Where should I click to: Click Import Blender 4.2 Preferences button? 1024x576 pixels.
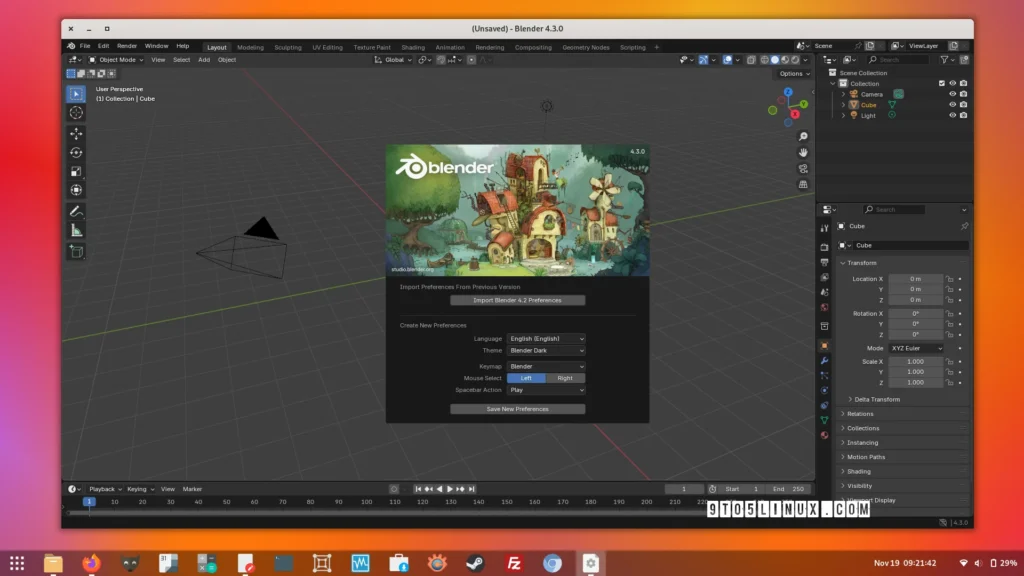coord(517,300)
